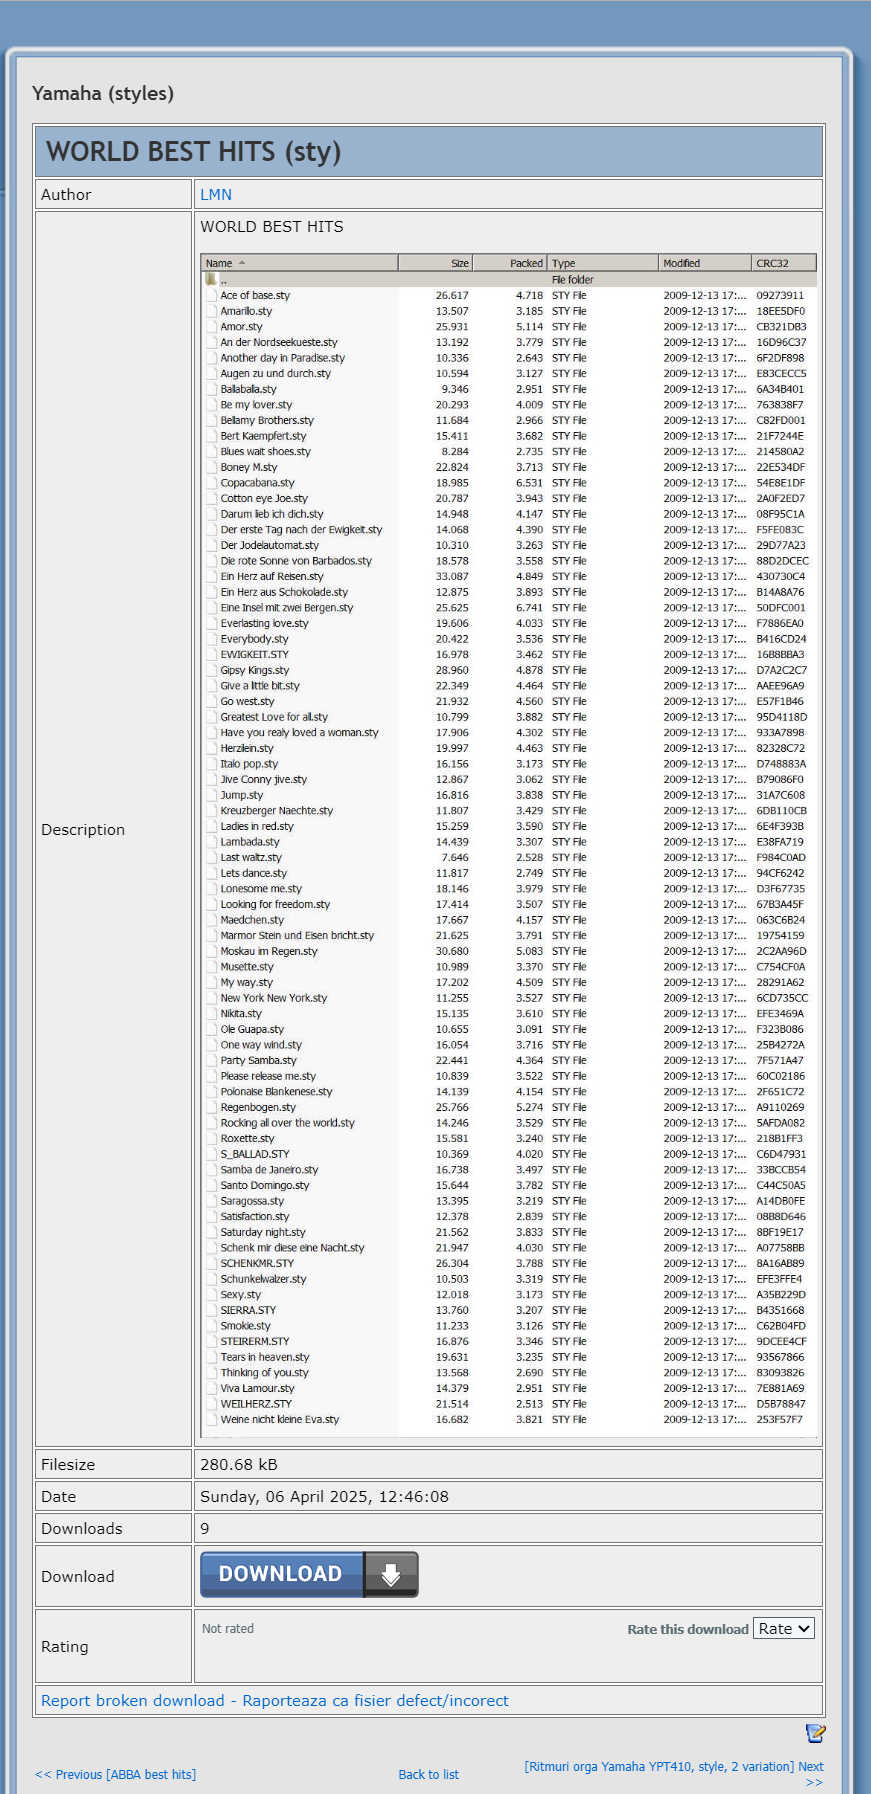Select file "WEILHERZ.STY"
The width and height of the screenshot is (871, 1794).
tap(256, 1404)
